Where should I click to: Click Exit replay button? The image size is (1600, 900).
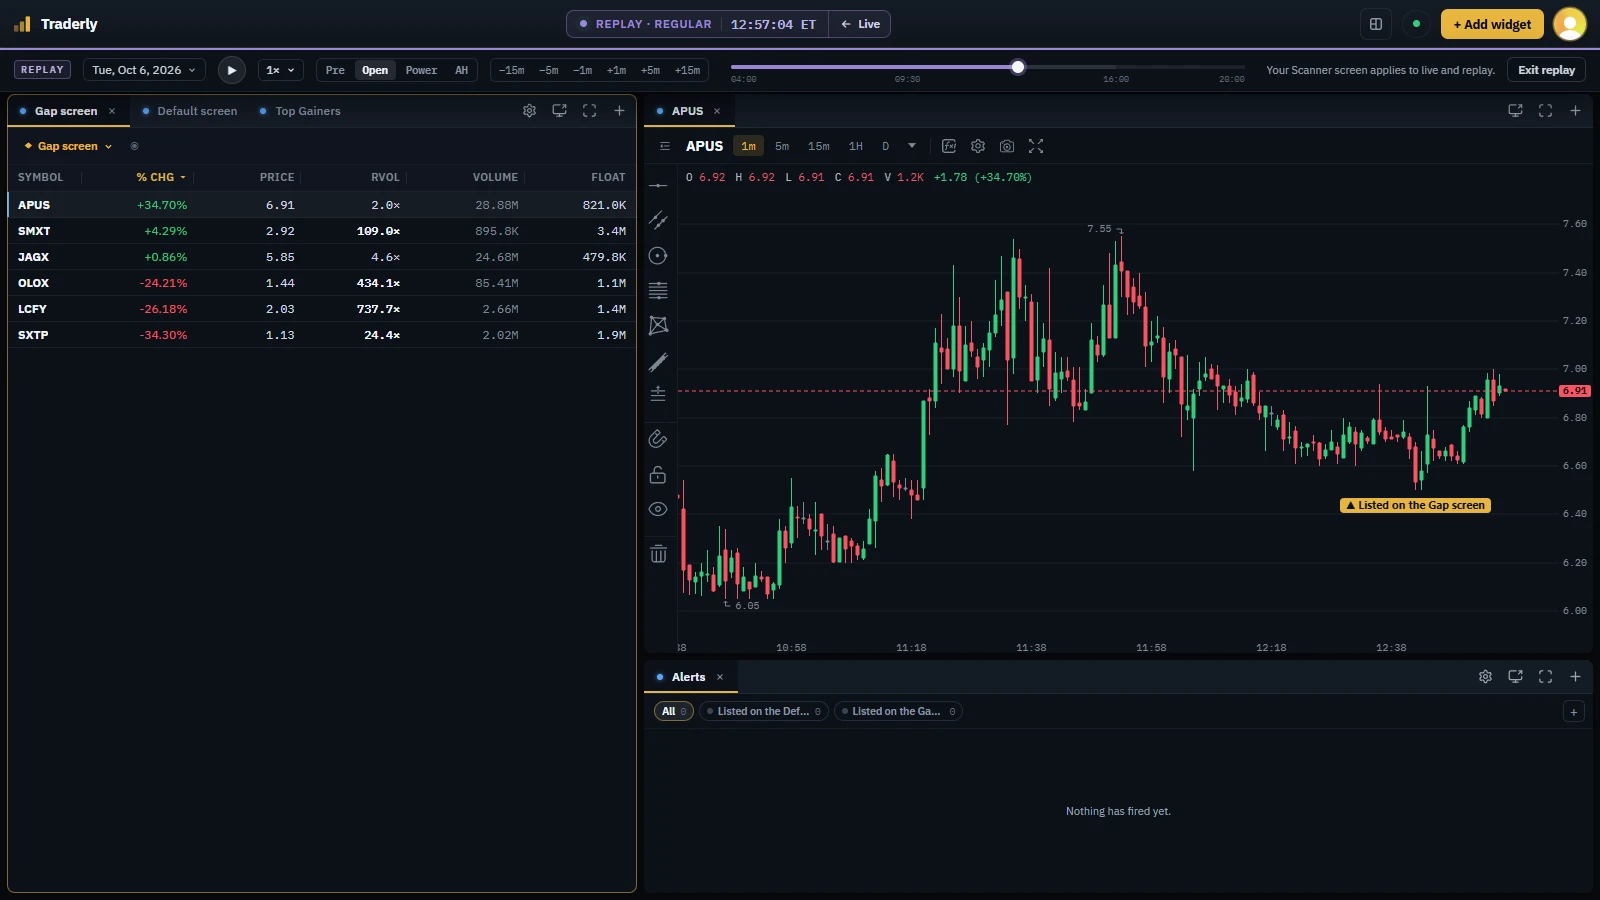coord(1546,70)
